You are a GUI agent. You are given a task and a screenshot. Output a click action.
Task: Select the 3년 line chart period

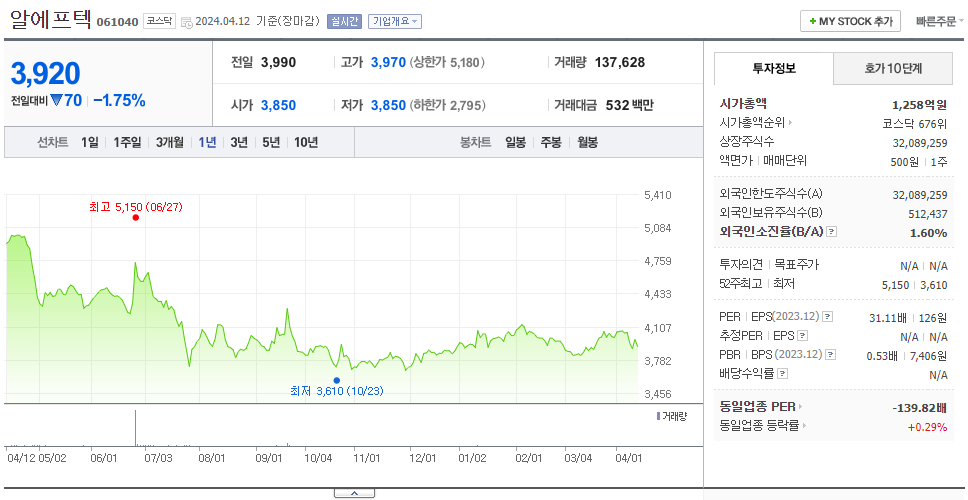point(239,143)
